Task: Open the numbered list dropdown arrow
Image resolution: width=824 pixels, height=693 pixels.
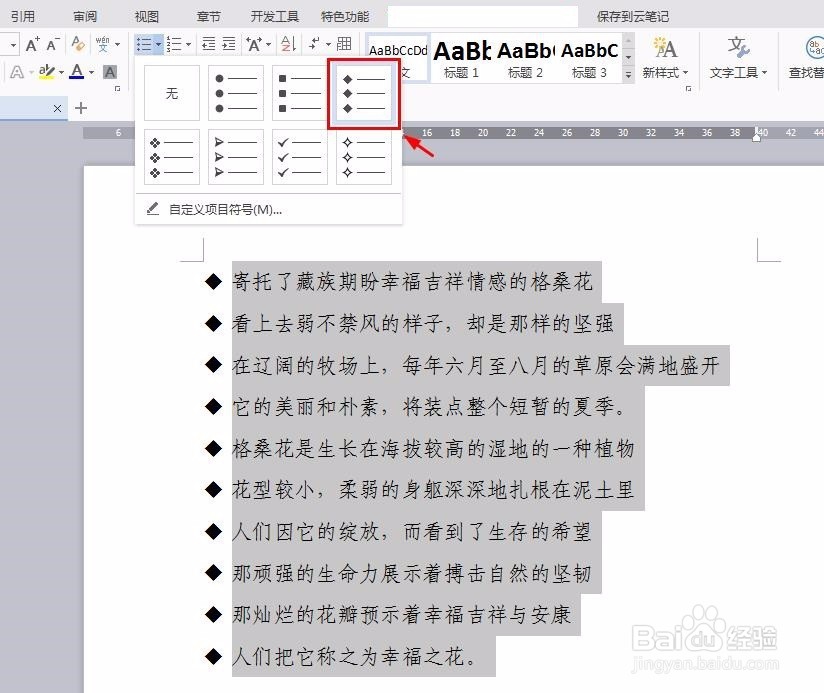Action: 186,44
